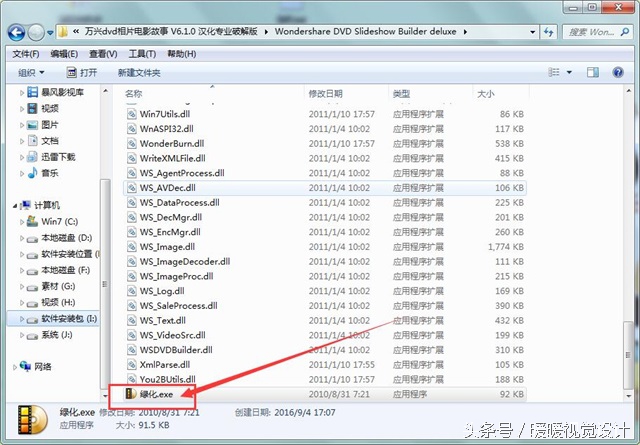This screenshot has width=640, height=445.
Task: Collapse the 计算机 tree node
Action: click(15, 206)
